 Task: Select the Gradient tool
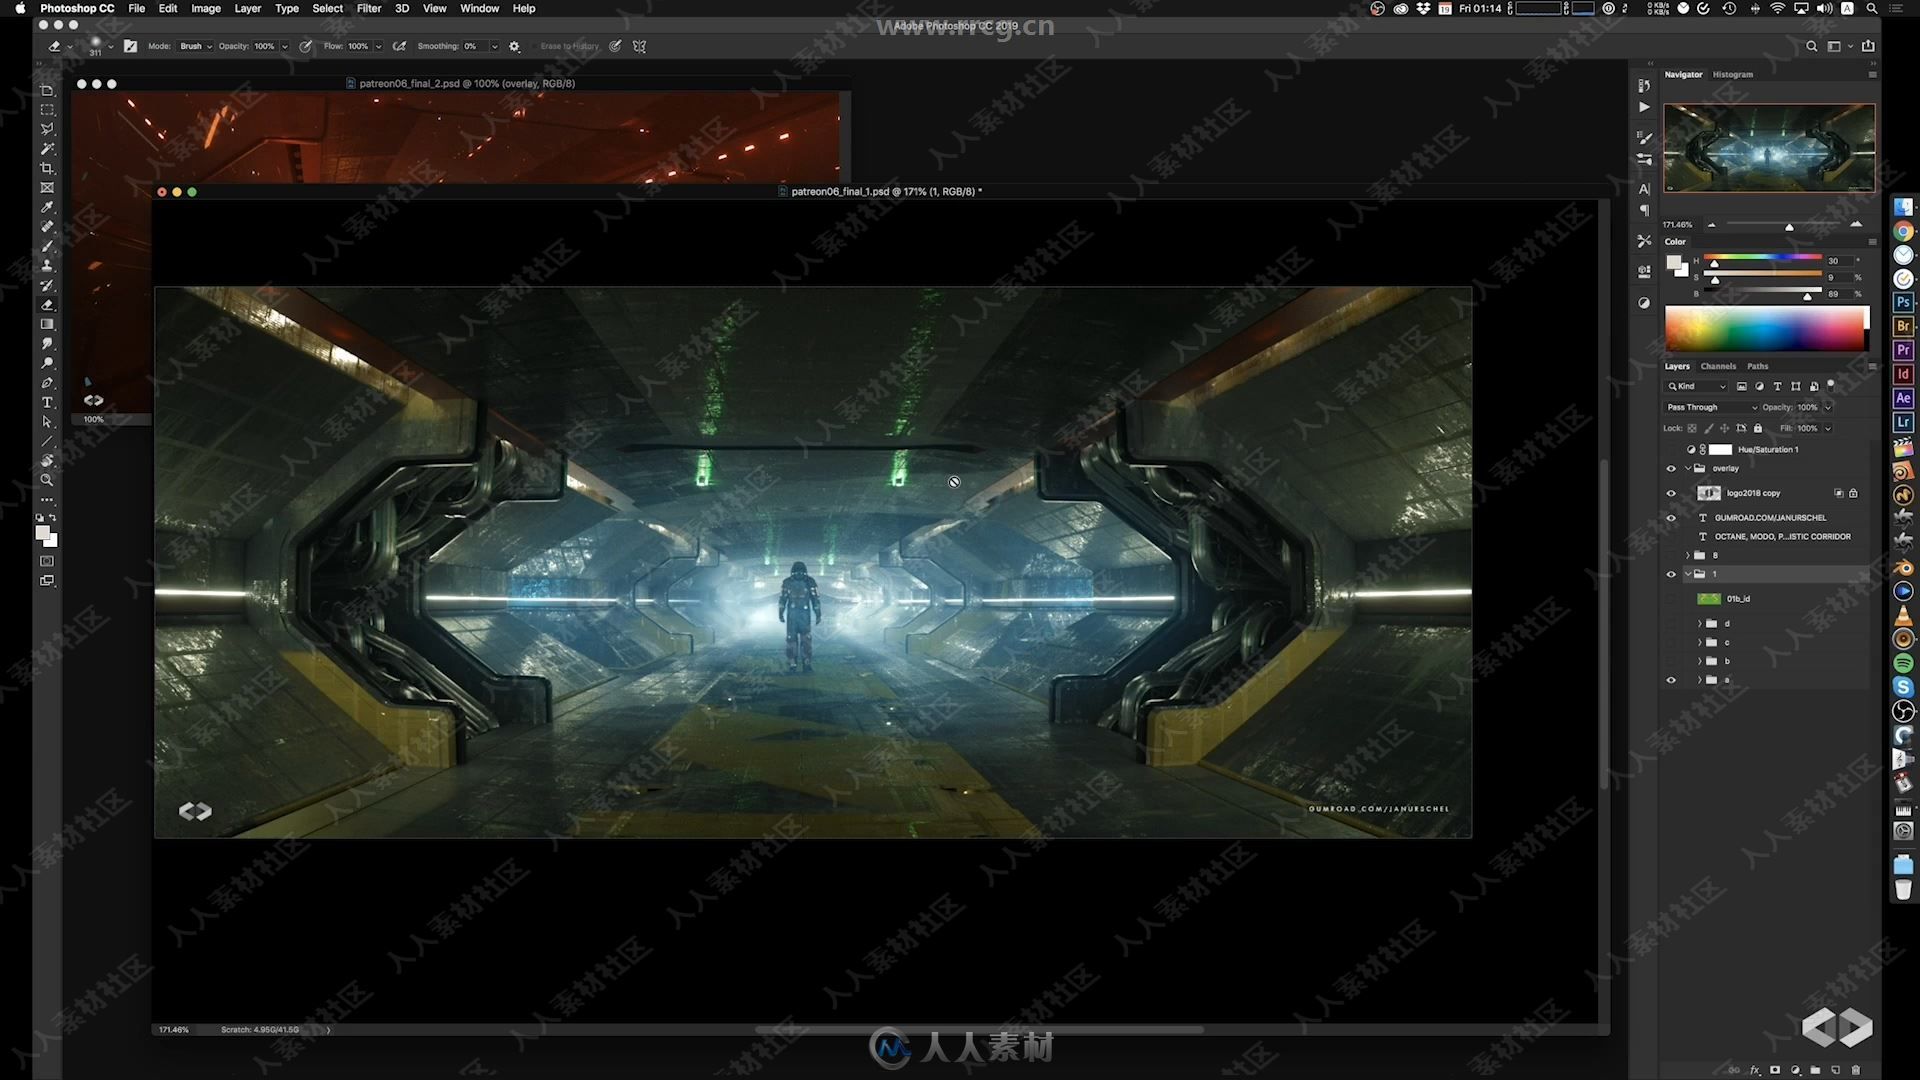47,324
